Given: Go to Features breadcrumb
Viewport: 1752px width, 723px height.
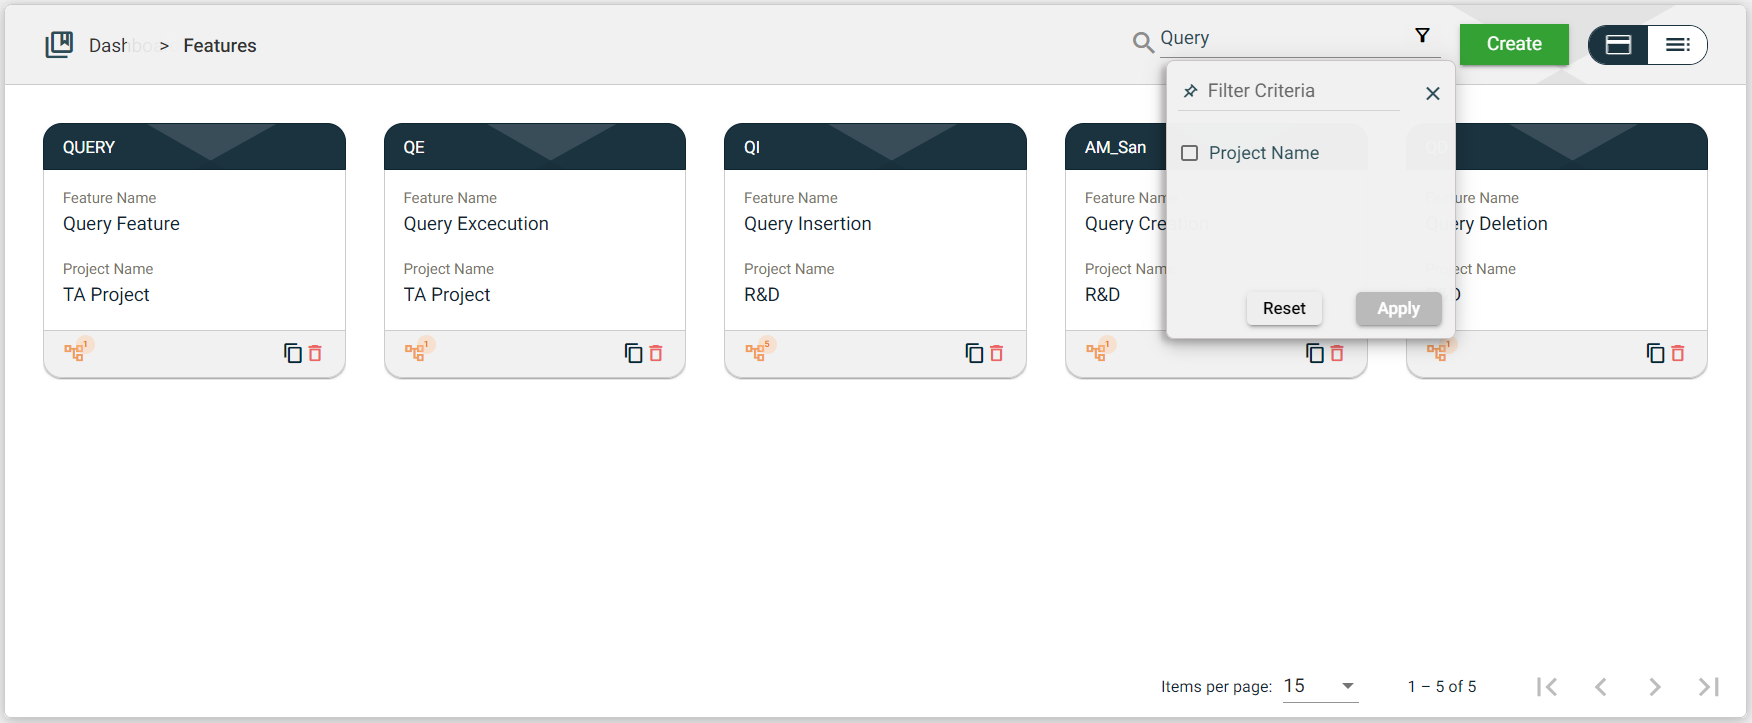Looking at the screenshot, I should (220, 46).
